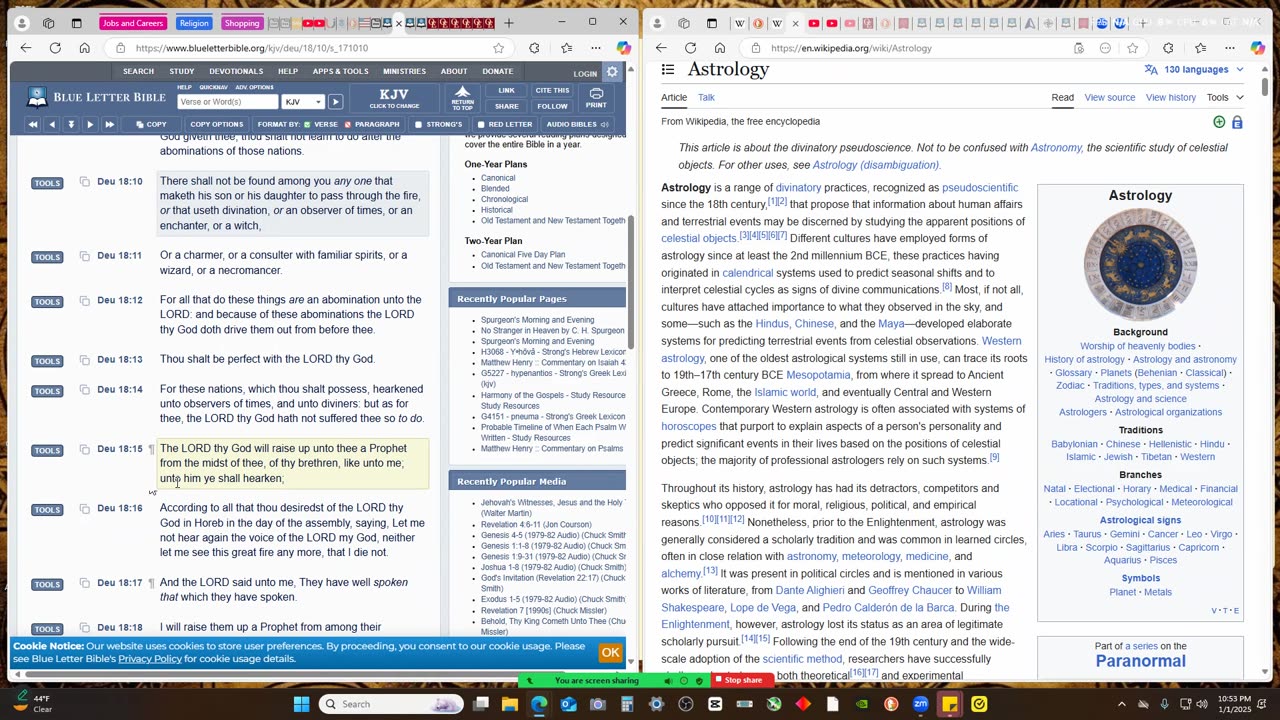This screenshot has width=1280, height=720.
Task: Click Verse or Word(s) search field
Action: 227,102
